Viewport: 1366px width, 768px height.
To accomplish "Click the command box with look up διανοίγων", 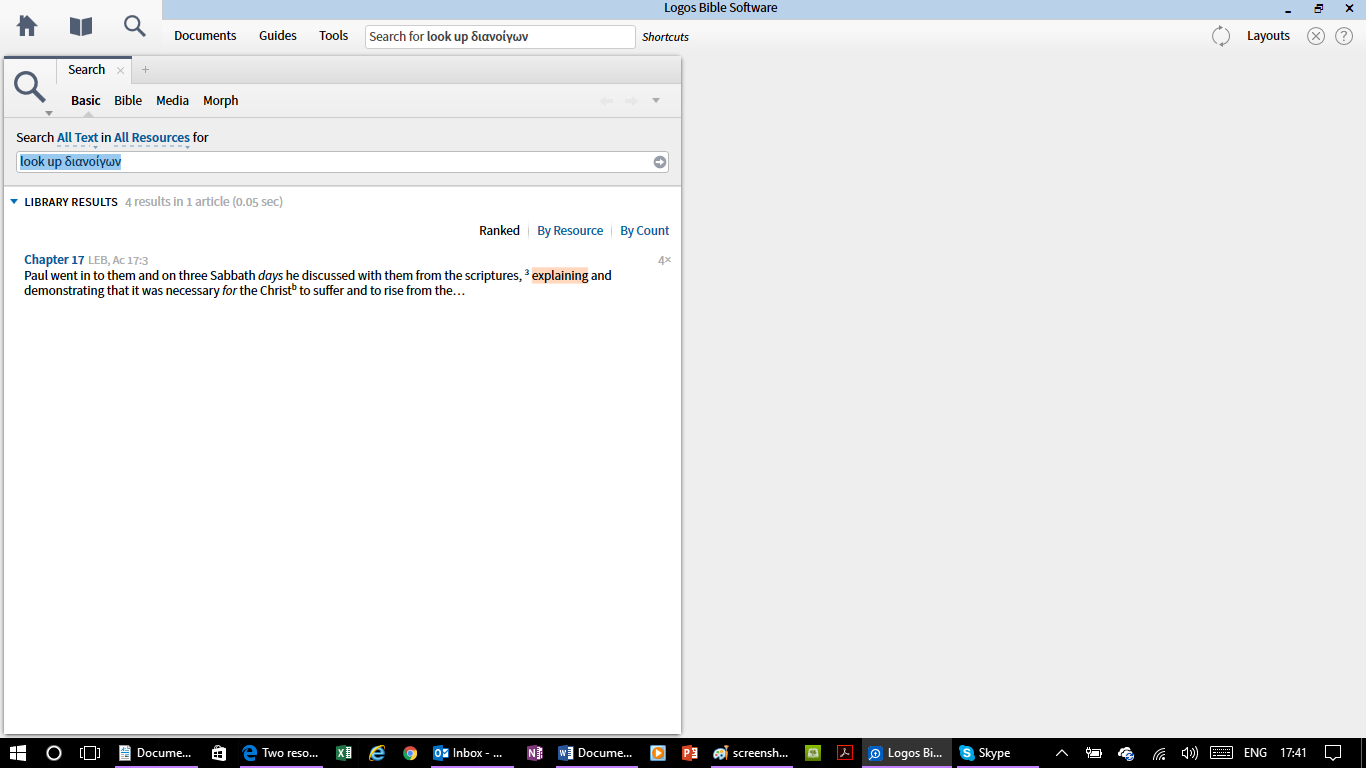I will pos(500,37).
